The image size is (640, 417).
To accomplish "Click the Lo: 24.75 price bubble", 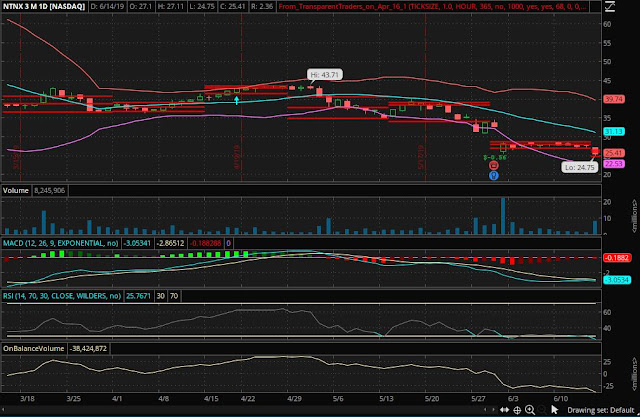I will [580, 167].
